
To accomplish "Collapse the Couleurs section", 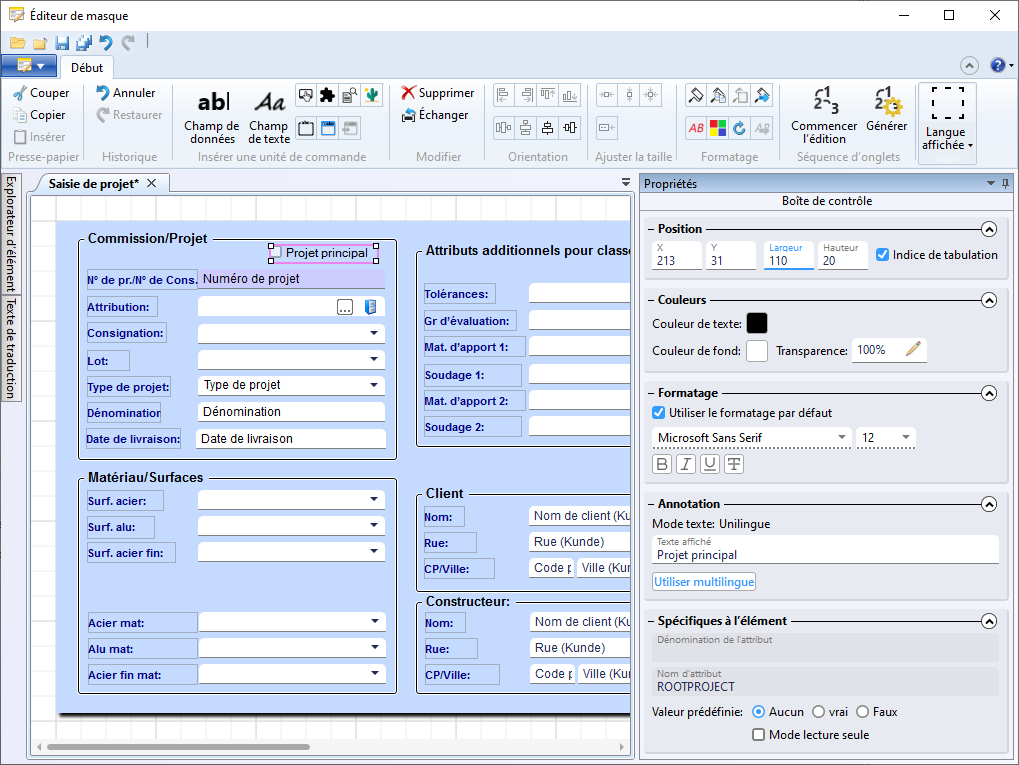I will click(x=989, y=300).
